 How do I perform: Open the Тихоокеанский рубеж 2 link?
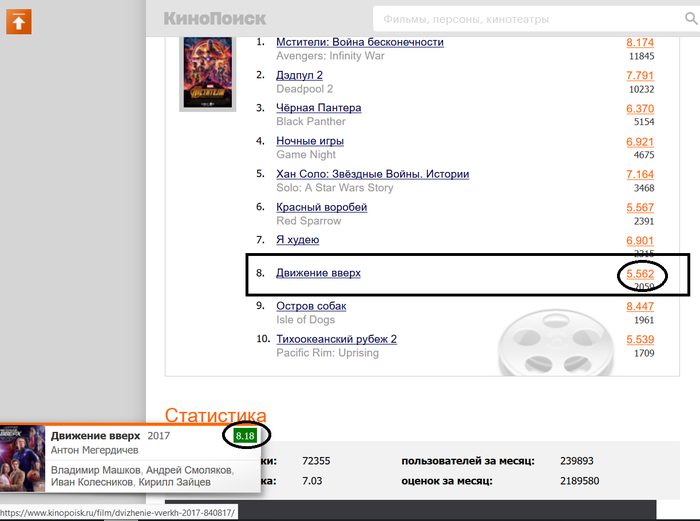pyautogui.click(x=337, y=339)
